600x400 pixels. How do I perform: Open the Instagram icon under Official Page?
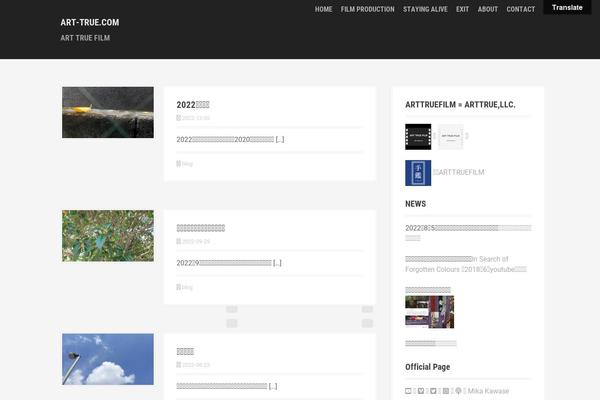[x=446, y=391]
